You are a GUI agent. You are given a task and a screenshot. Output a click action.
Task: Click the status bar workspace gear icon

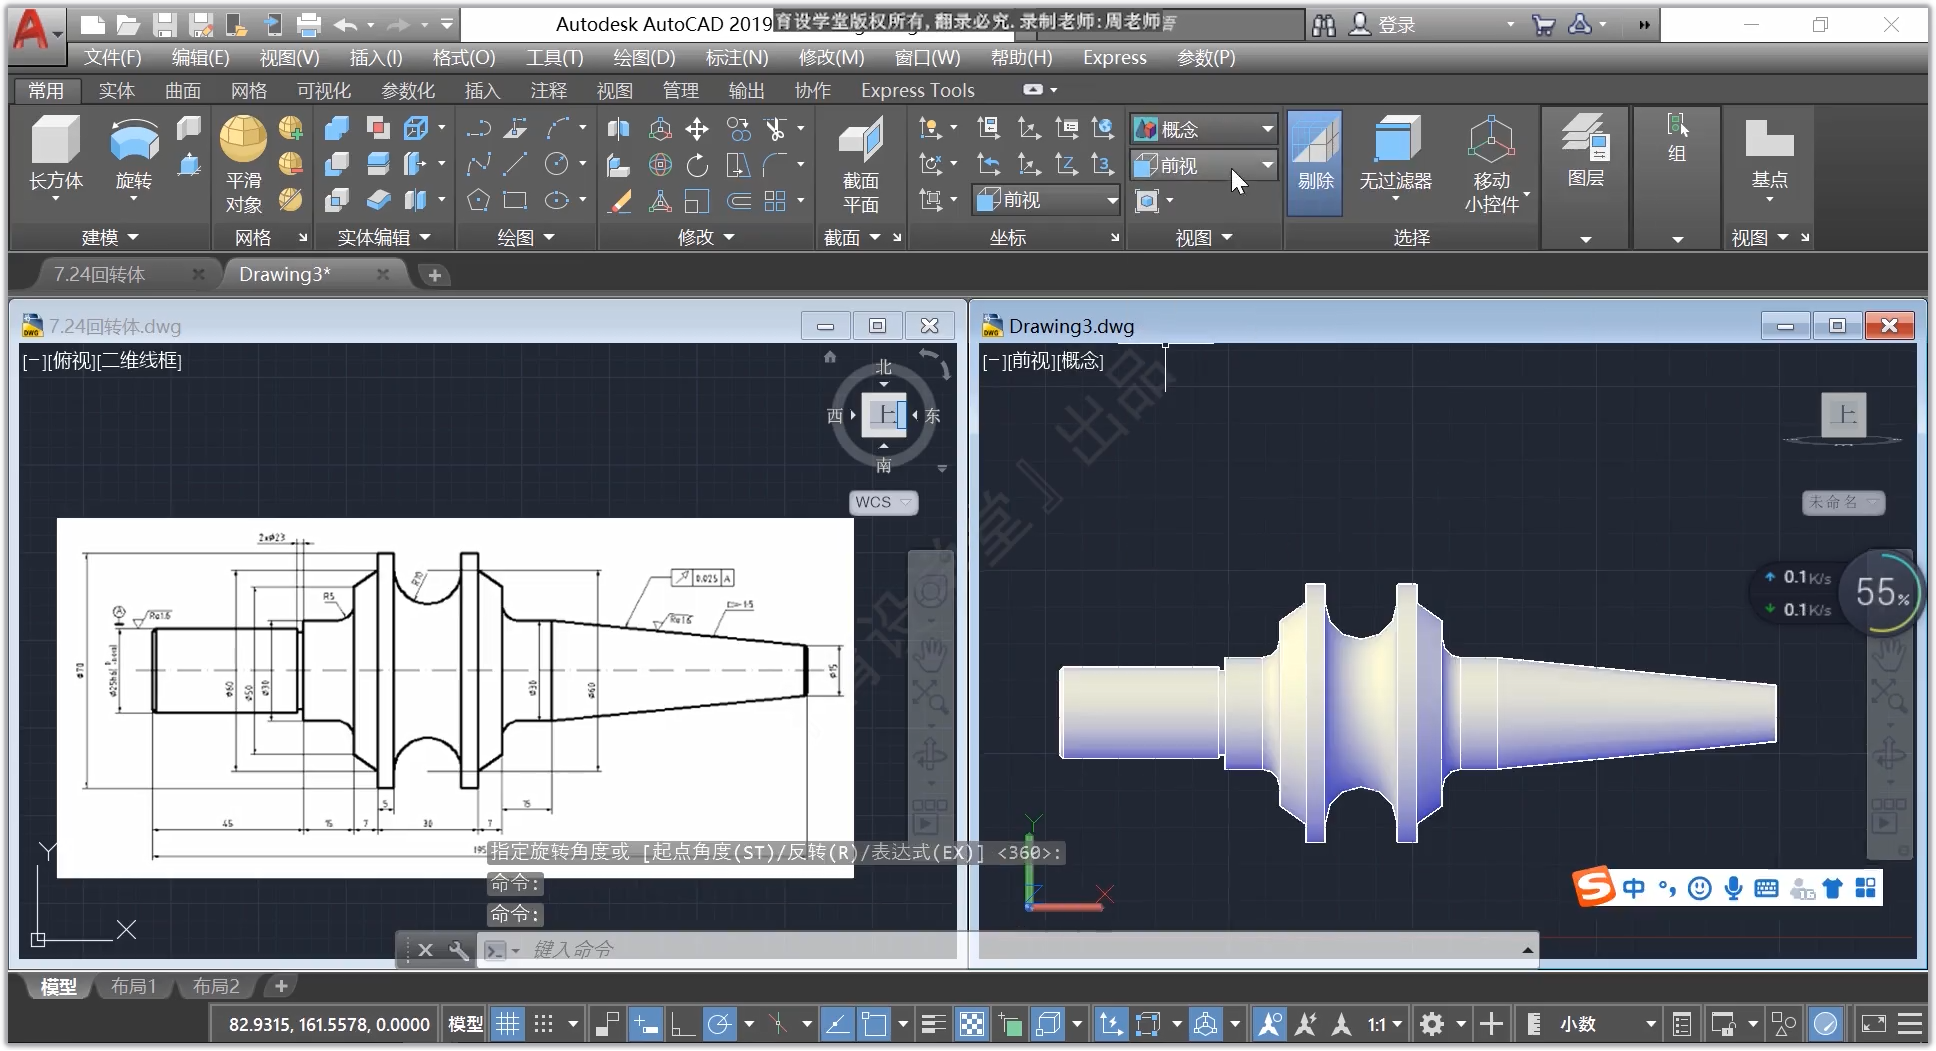(1432, 1024)
